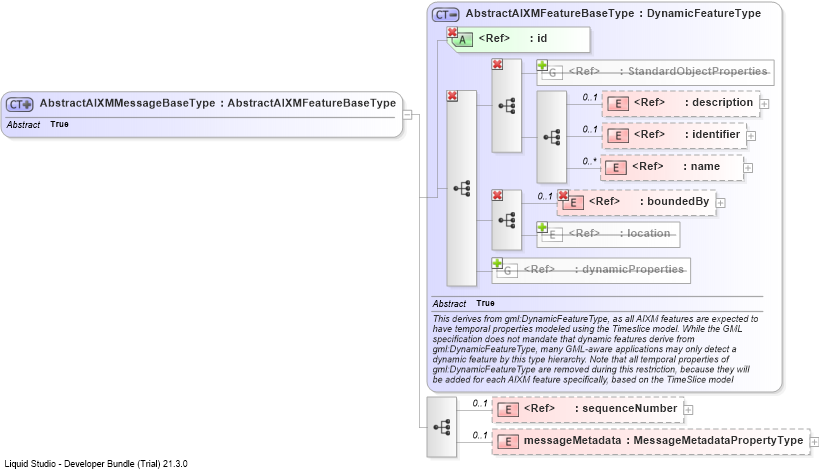Click the CT icon of AbstractAIXMFeatureBaseType
The width and height of the screenshot is (819, 469).
click(446, 15)
